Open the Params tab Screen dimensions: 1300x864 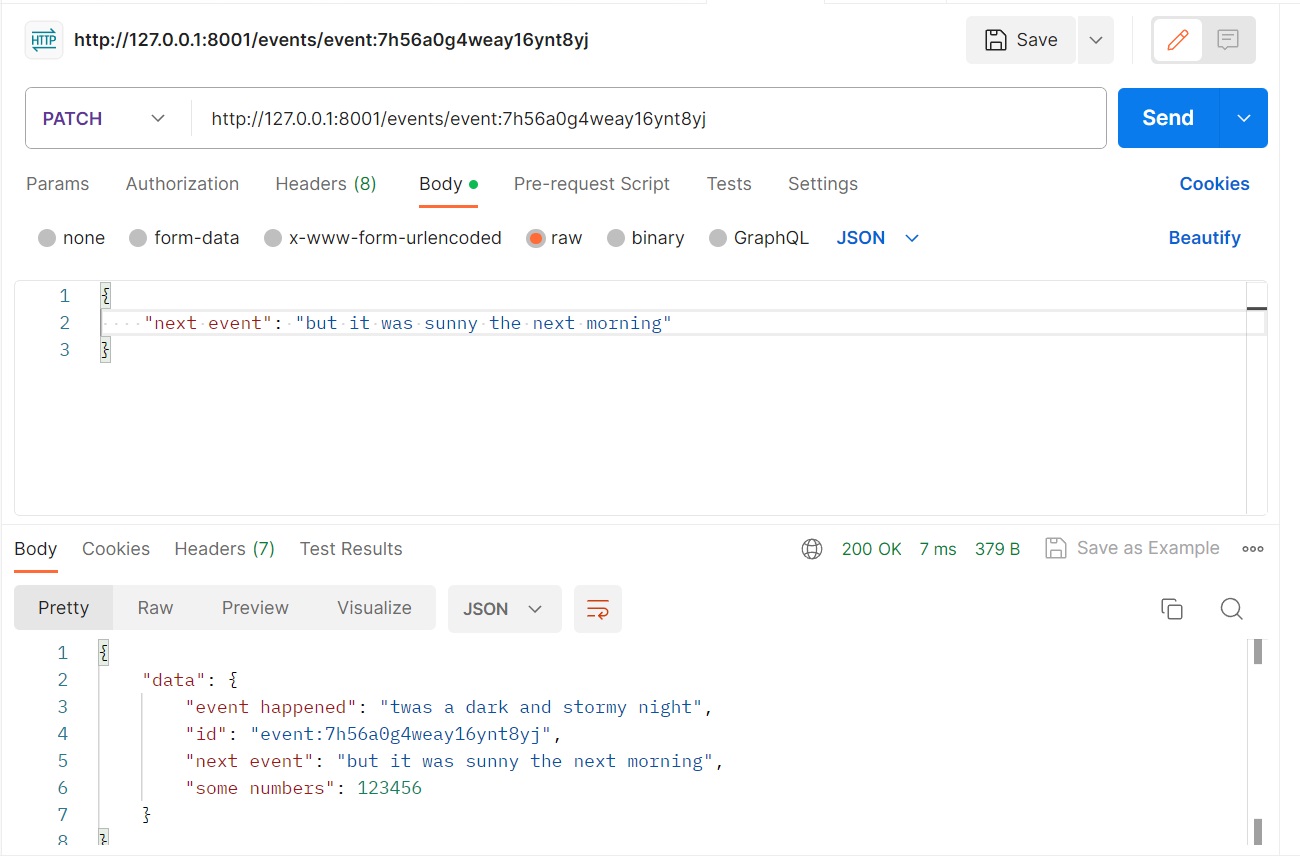pyautogui.click(x=57, y=184)
